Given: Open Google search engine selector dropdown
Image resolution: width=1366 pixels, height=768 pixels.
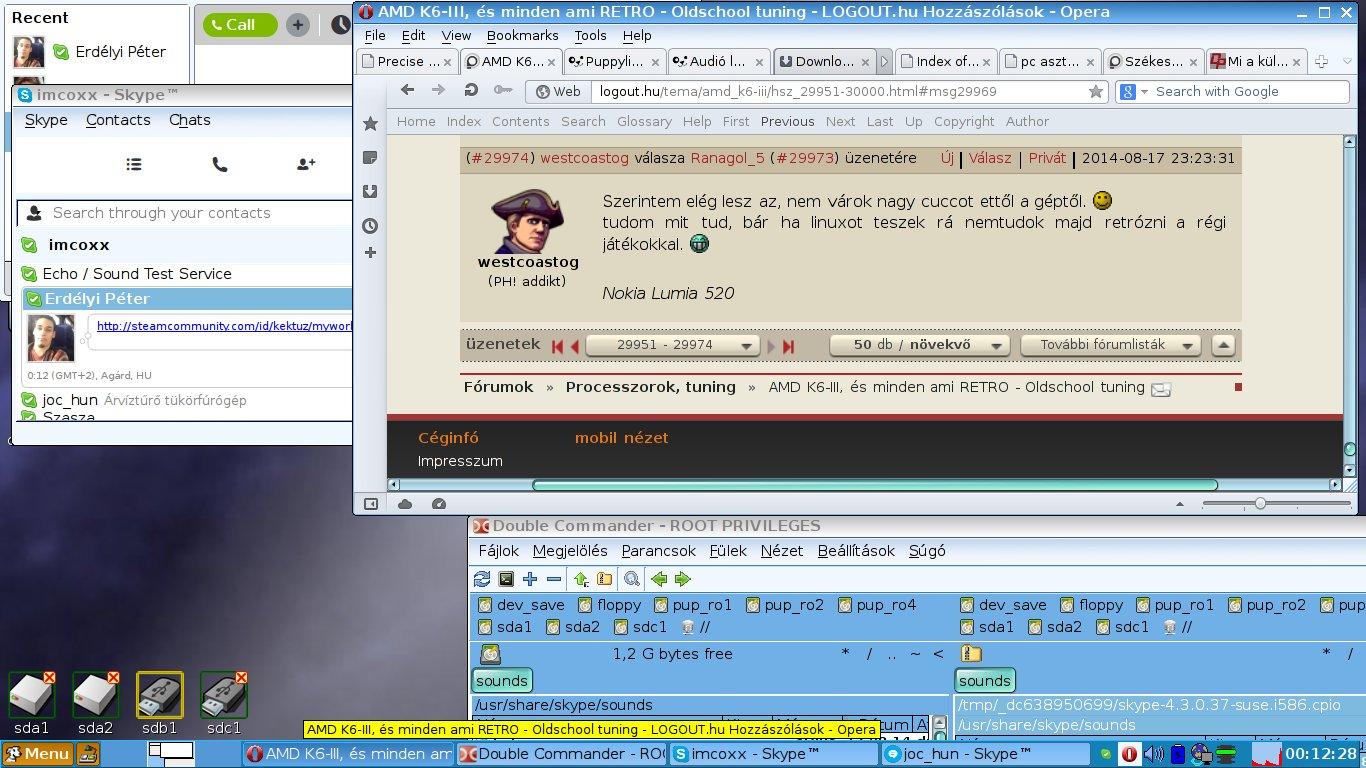Looking at the screenshot, I should (1133, 91).
